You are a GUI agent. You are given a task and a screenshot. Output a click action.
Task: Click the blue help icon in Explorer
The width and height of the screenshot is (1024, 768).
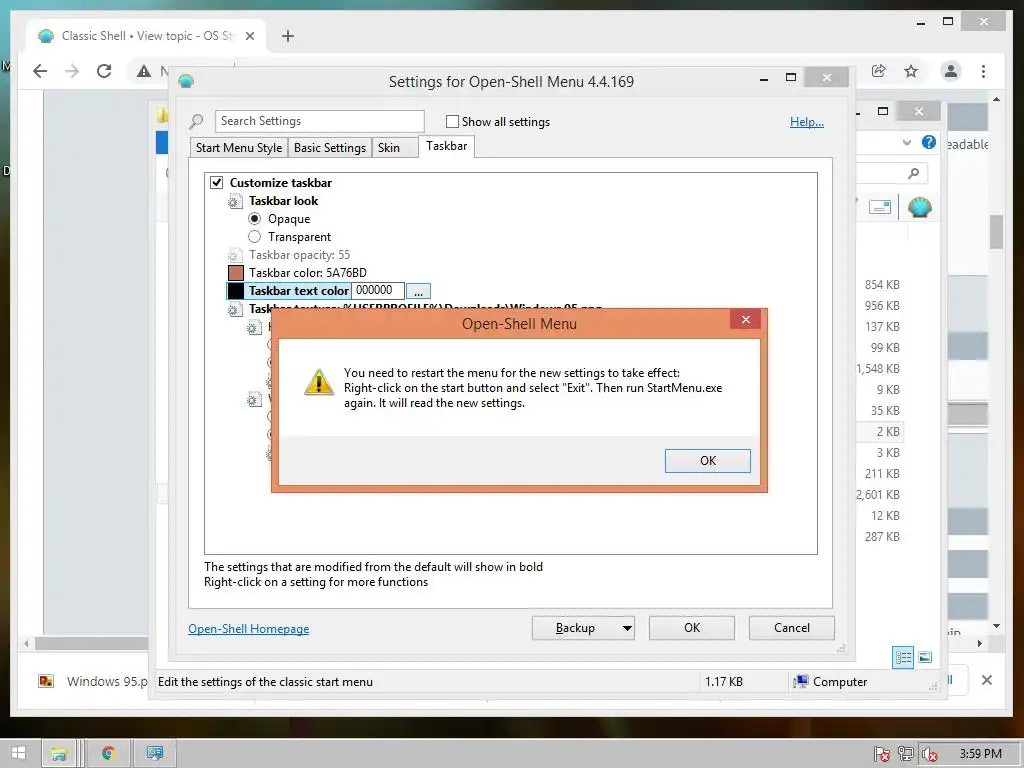(x=928, y=142)
